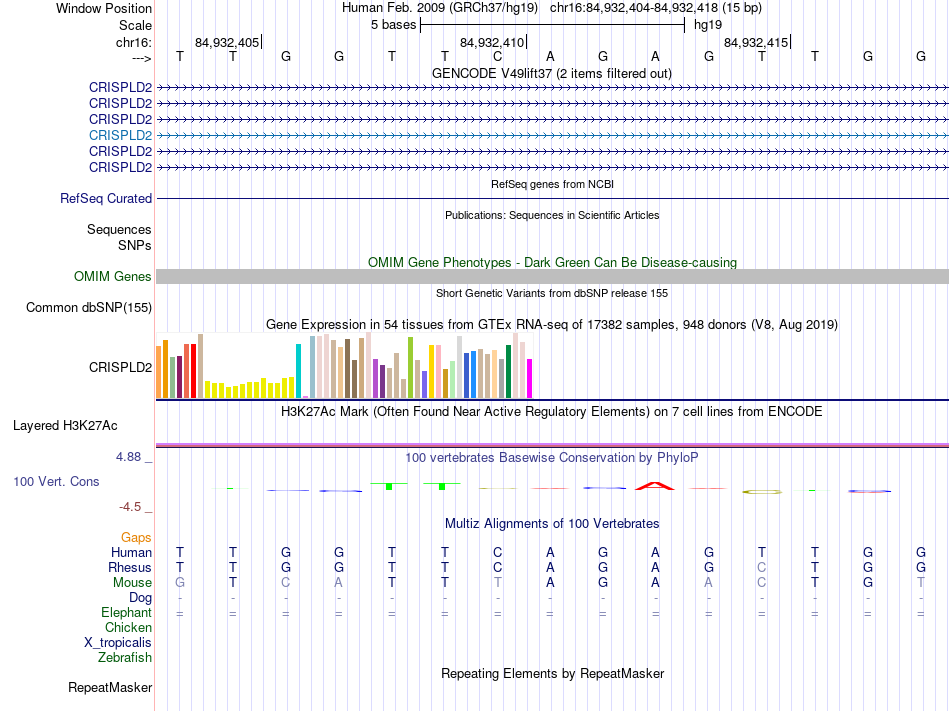950x711 pixels.
Task: Click the Gaps label in Multiz track
Action: 136,537
